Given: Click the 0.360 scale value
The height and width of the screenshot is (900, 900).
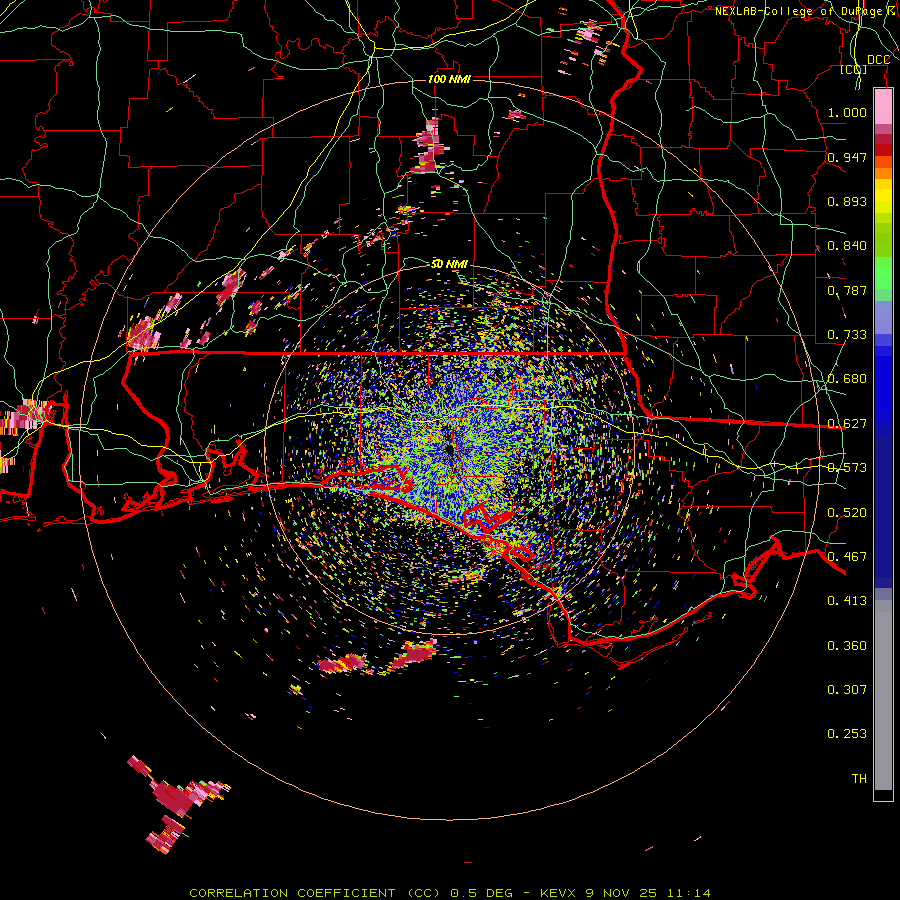Looking at the screenshot, I should point(847,646).
